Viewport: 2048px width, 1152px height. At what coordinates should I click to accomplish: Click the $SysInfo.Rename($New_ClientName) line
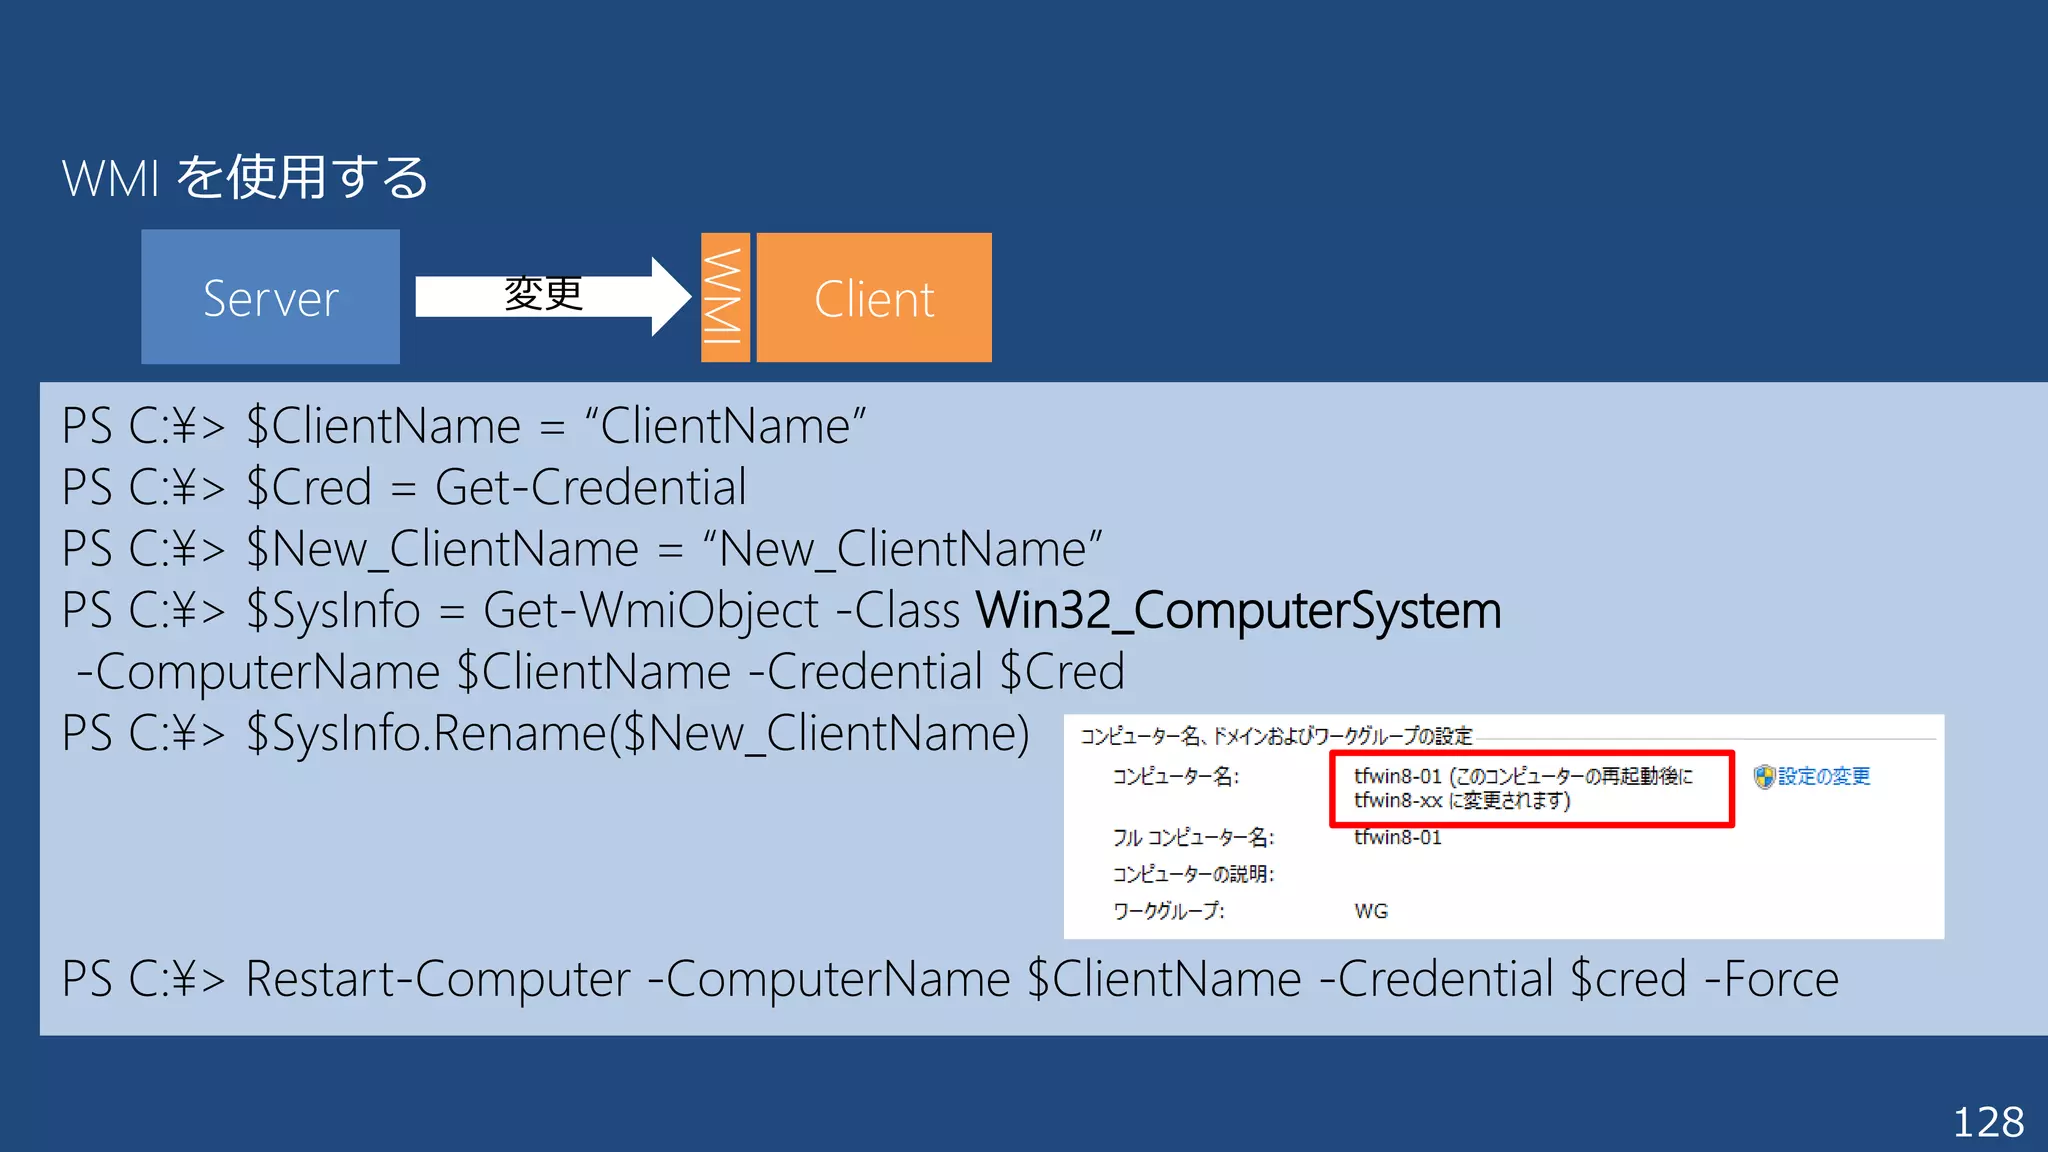point(545,733)
